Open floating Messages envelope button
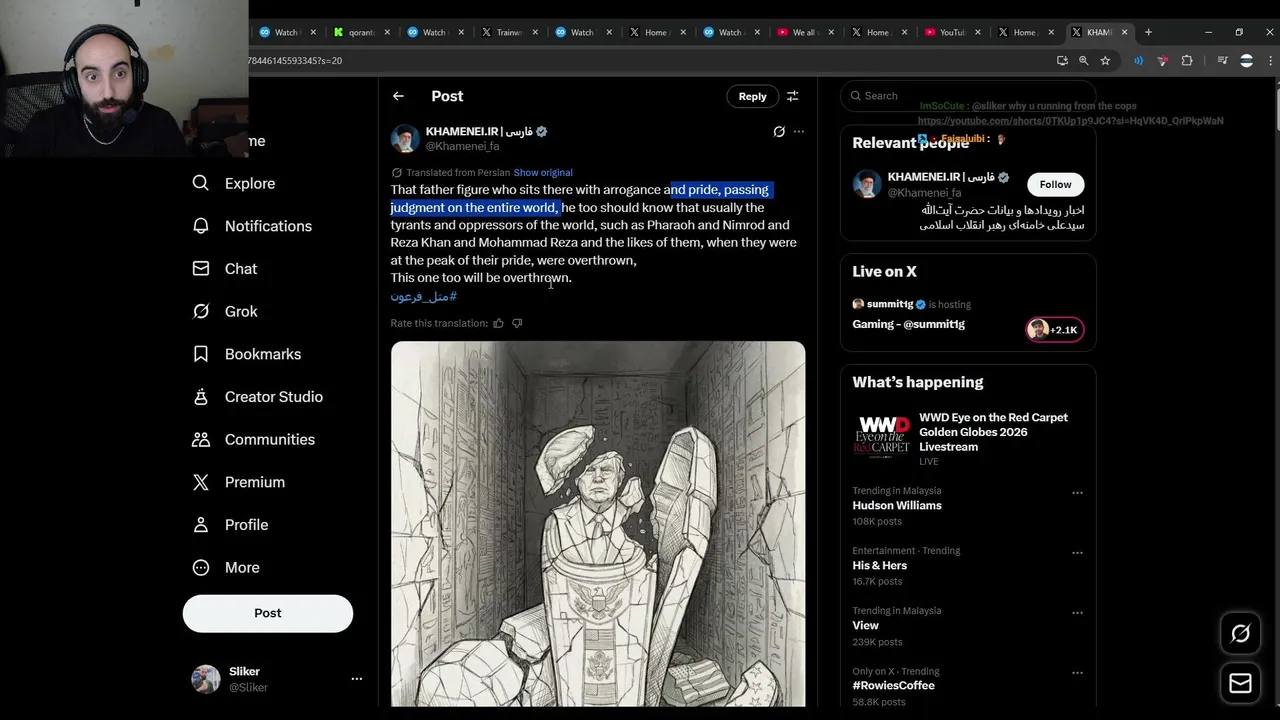Image resolution: width=1280 pixels, height=720 pixels. pos(1240,684)
